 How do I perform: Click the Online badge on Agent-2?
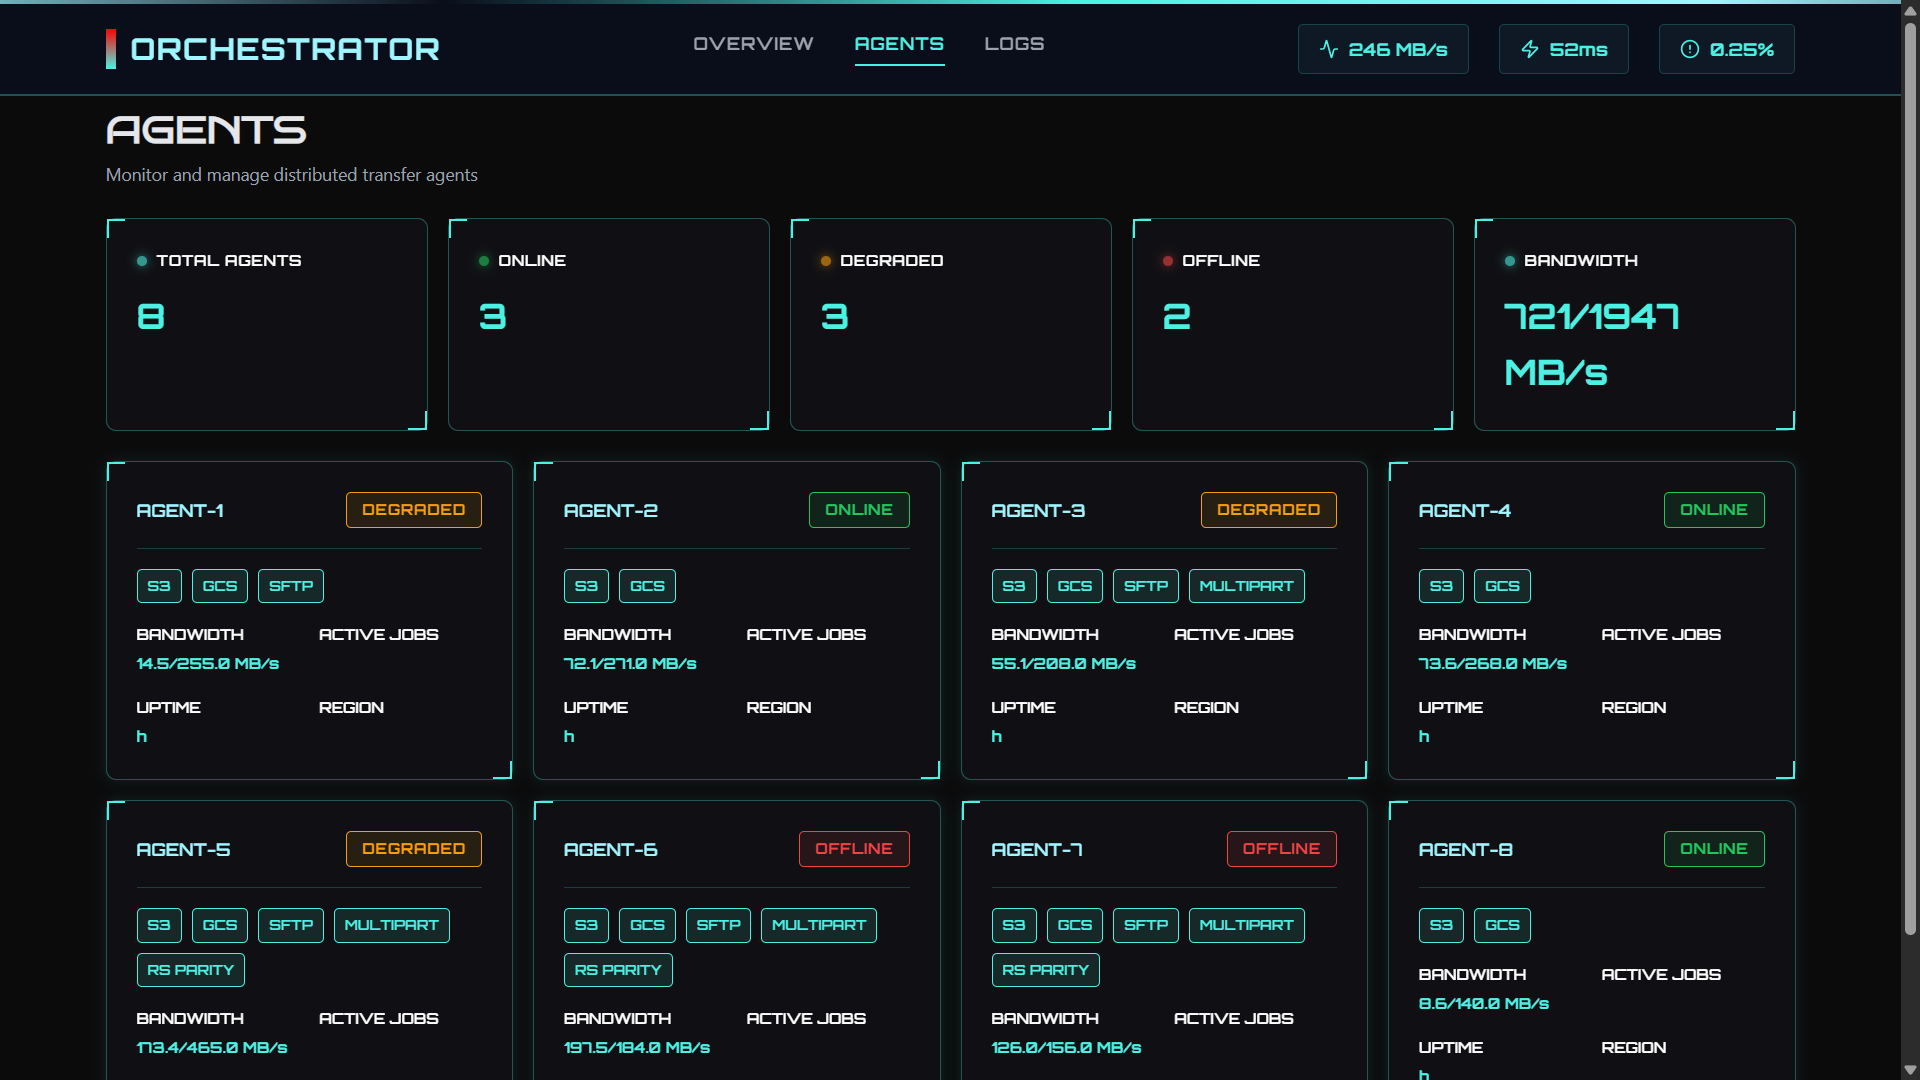click(x=858, y=510)
